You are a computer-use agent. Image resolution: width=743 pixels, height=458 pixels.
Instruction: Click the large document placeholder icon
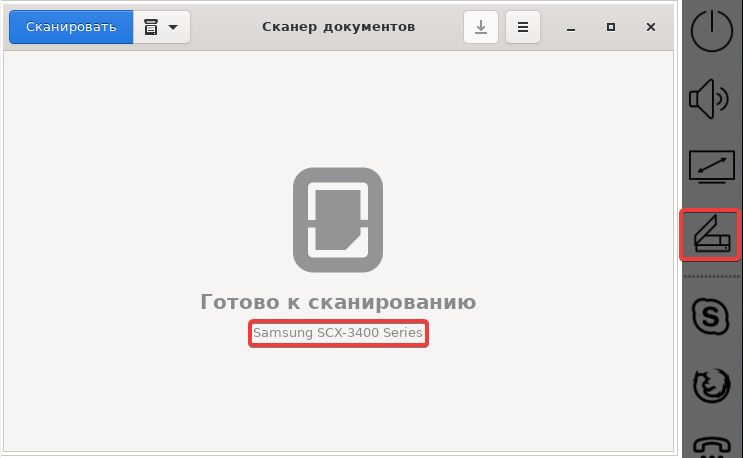click(x=338, y=219)
